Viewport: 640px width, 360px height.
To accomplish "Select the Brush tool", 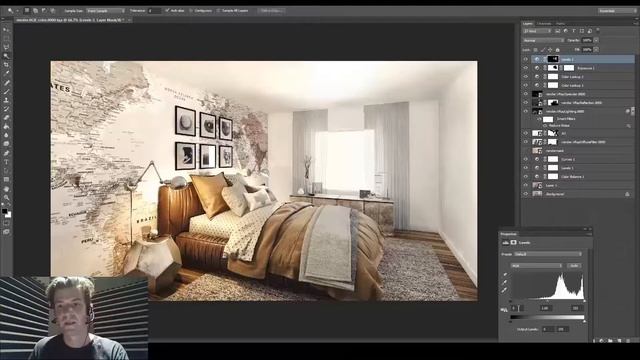I will (x=6, y=91).
